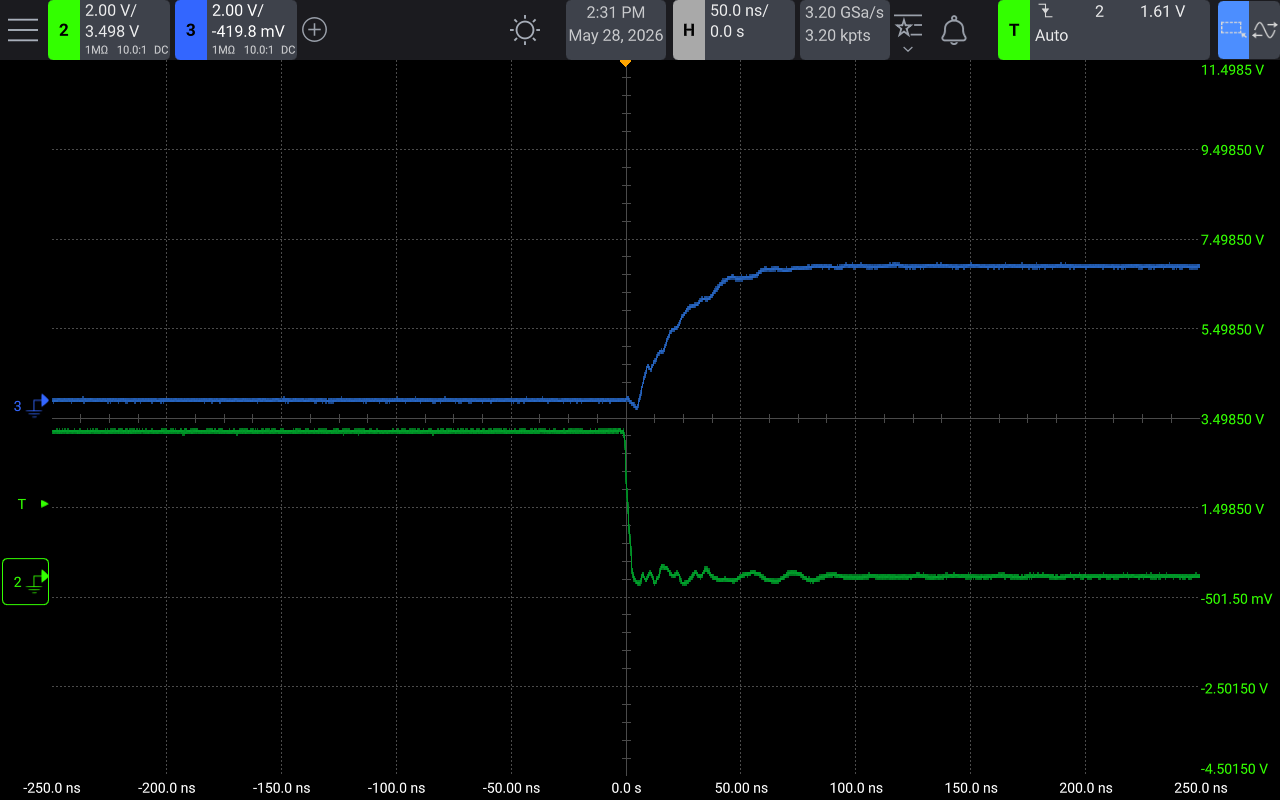Image resolution: width=1280 pixels, height=800 pixels.
Task: Click the 250.0 ns time axis label
Action: 1200,788
